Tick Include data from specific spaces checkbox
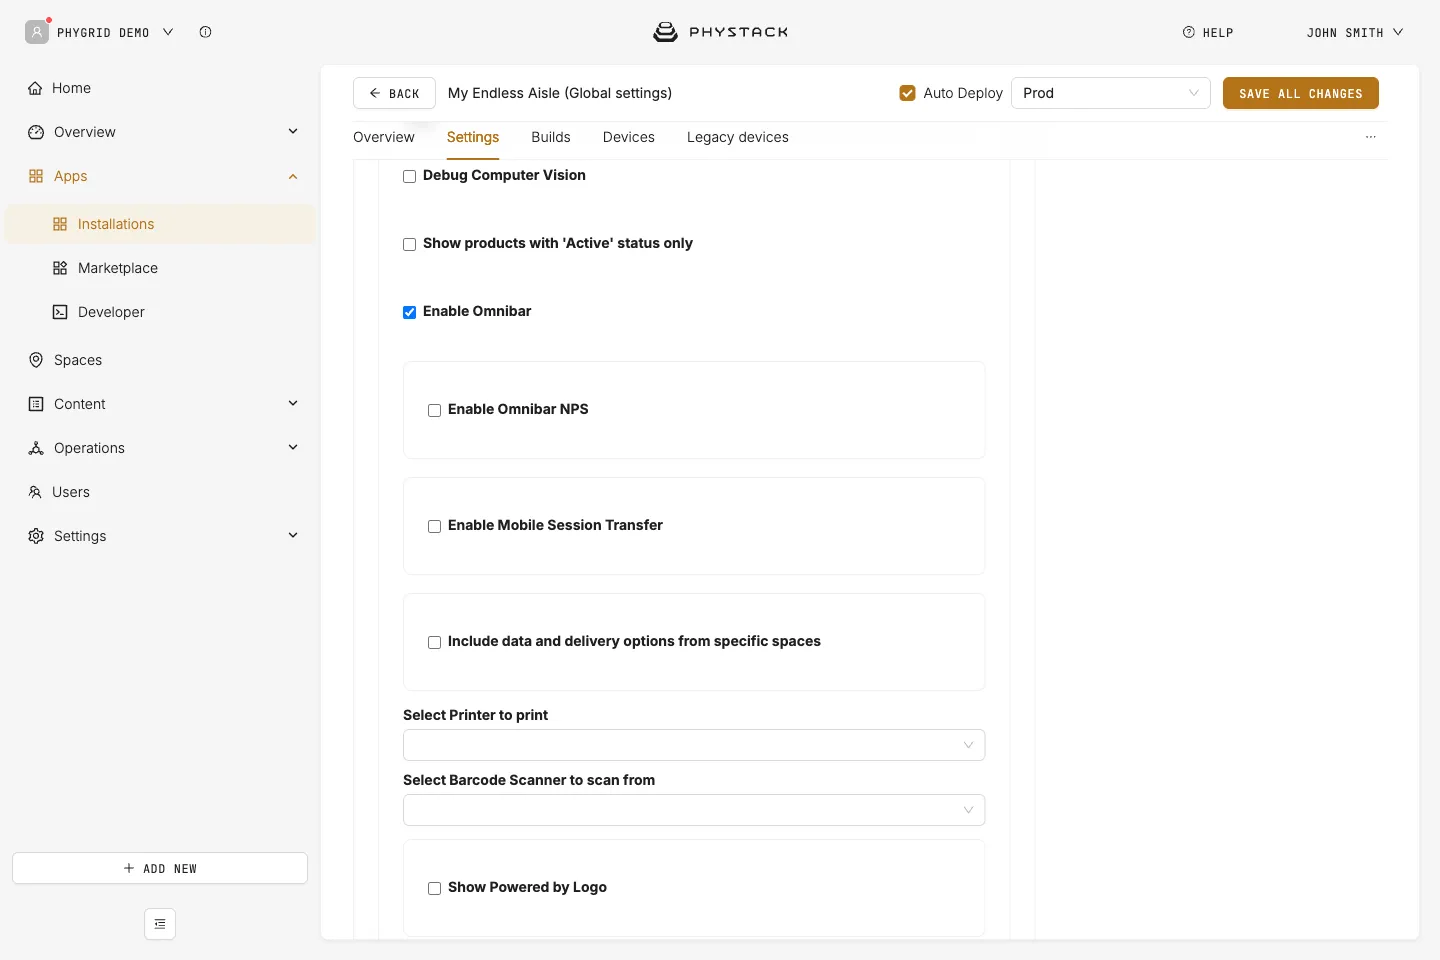Screen dimensions: 1440x960 point(434,642)
